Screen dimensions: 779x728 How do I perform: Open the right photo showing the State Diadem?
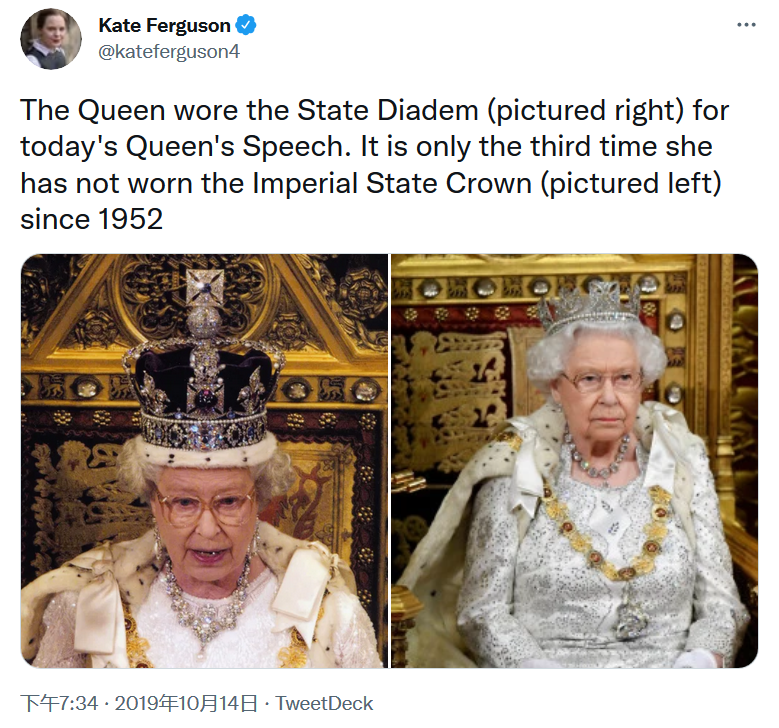click(x=574, y=460)
